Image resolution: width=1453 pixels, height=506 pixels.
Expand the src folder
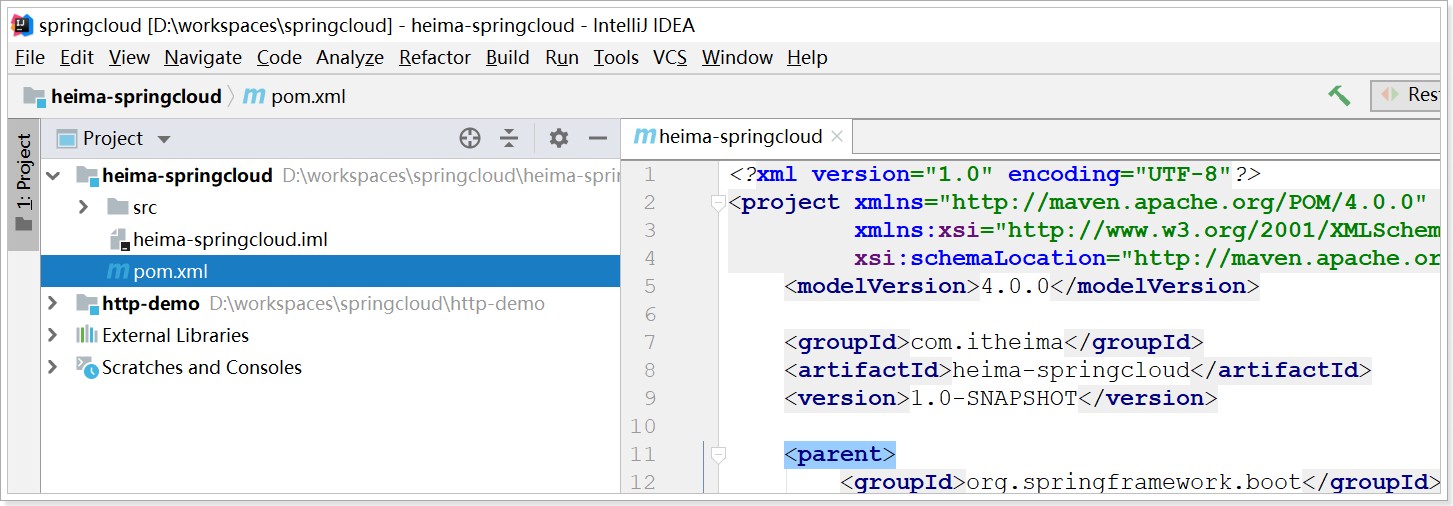click(84, 208)
